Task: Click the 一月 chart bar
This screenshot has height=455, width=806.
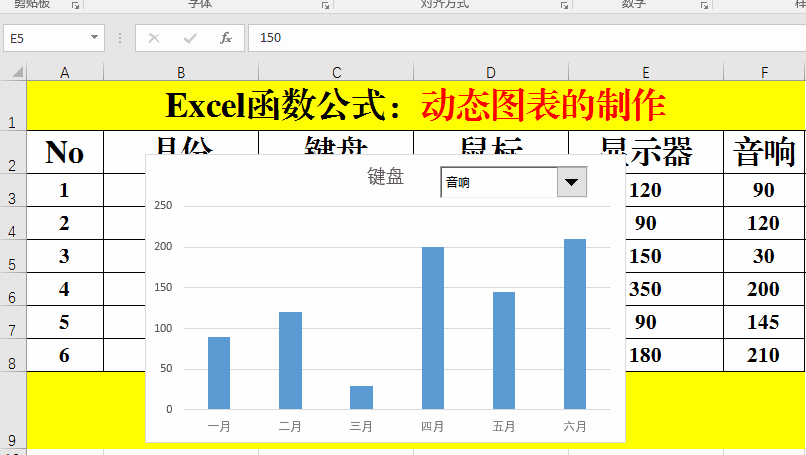Action: click(x=219, y=373)
